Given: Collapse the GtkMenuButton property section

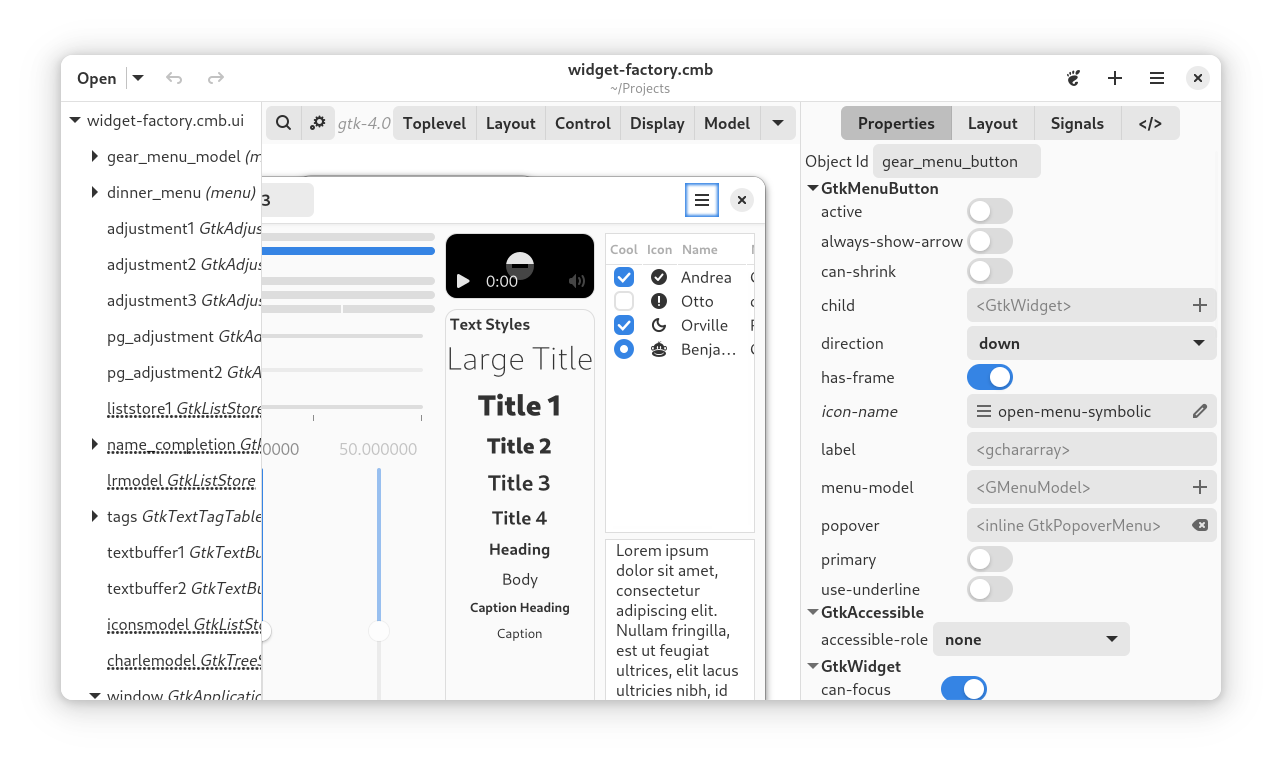Looking at the screenshot, I should click(x=812, y=188).
